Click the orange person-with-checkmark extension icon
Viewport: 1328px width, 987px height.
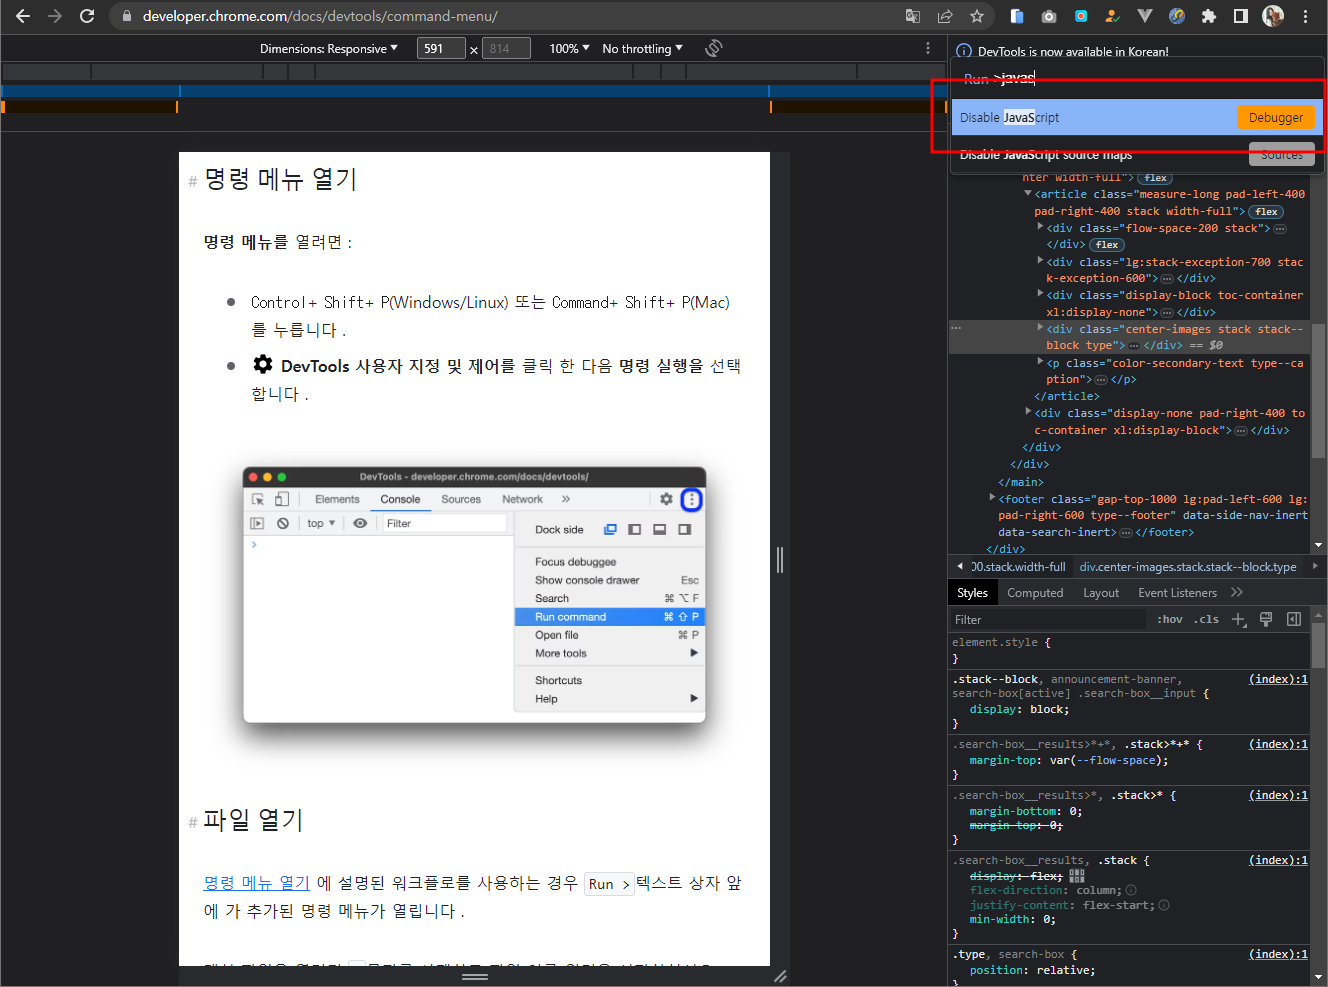tap(1113, 16)
